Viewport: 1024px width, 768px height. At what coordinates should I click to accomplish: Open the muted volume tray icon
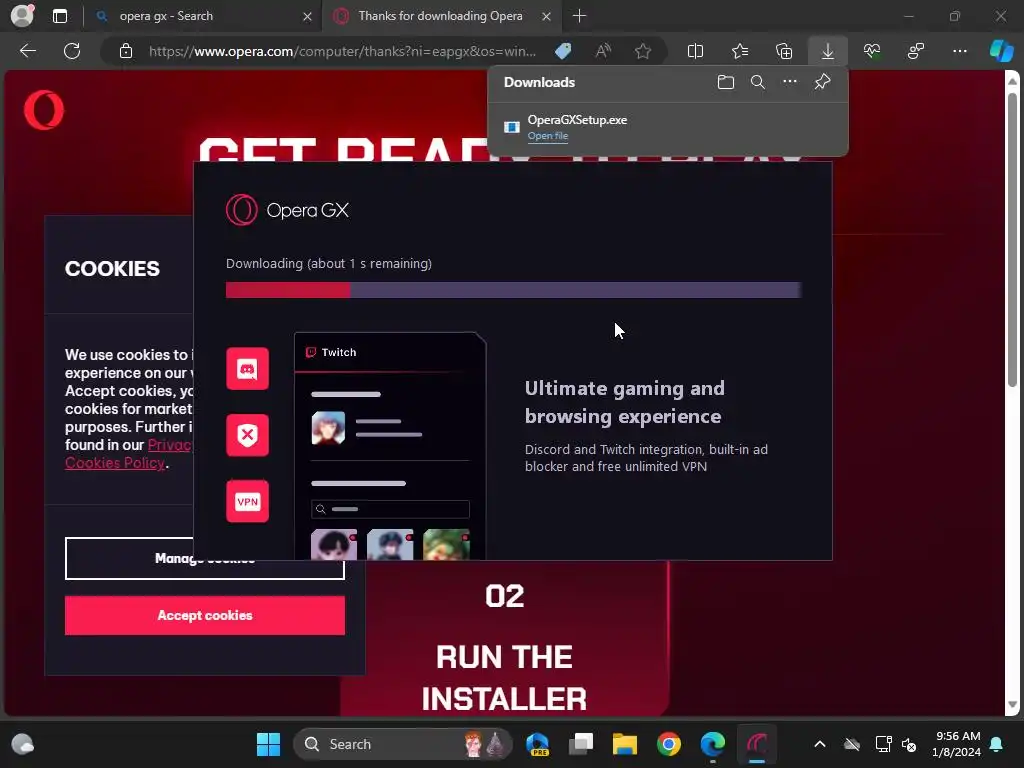click(909, 744)
